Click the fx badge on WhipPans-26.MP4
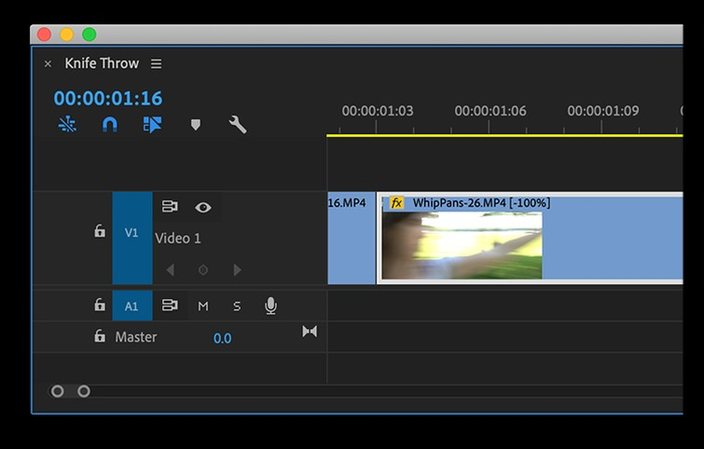Viewport: 704px width, 449px height. click(x=396, y=203)
